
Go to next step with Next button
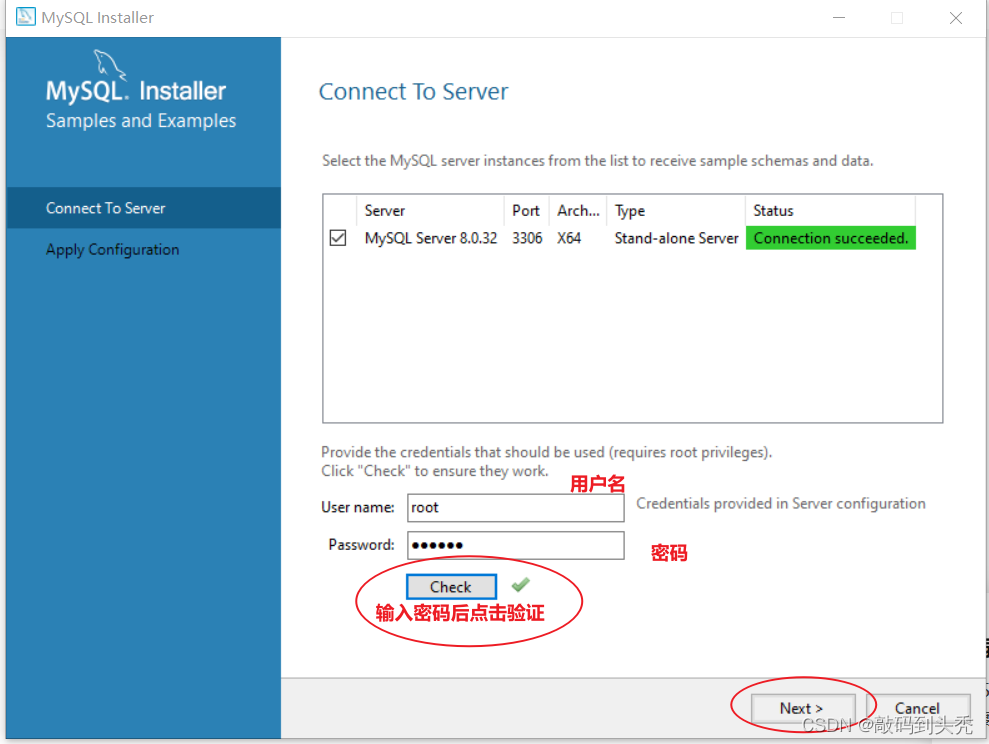[802, 708]
